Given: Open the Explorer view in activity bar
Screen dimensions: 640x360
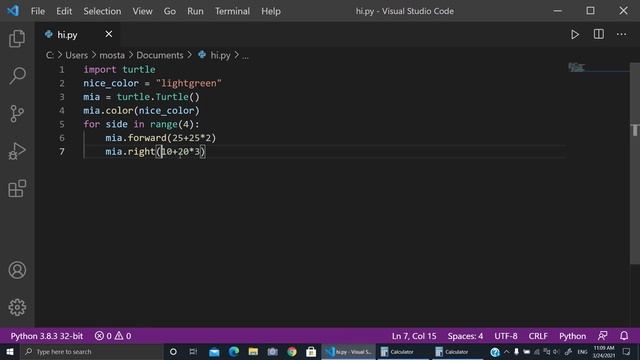Looking at the screenshot, I should [17, 38].
